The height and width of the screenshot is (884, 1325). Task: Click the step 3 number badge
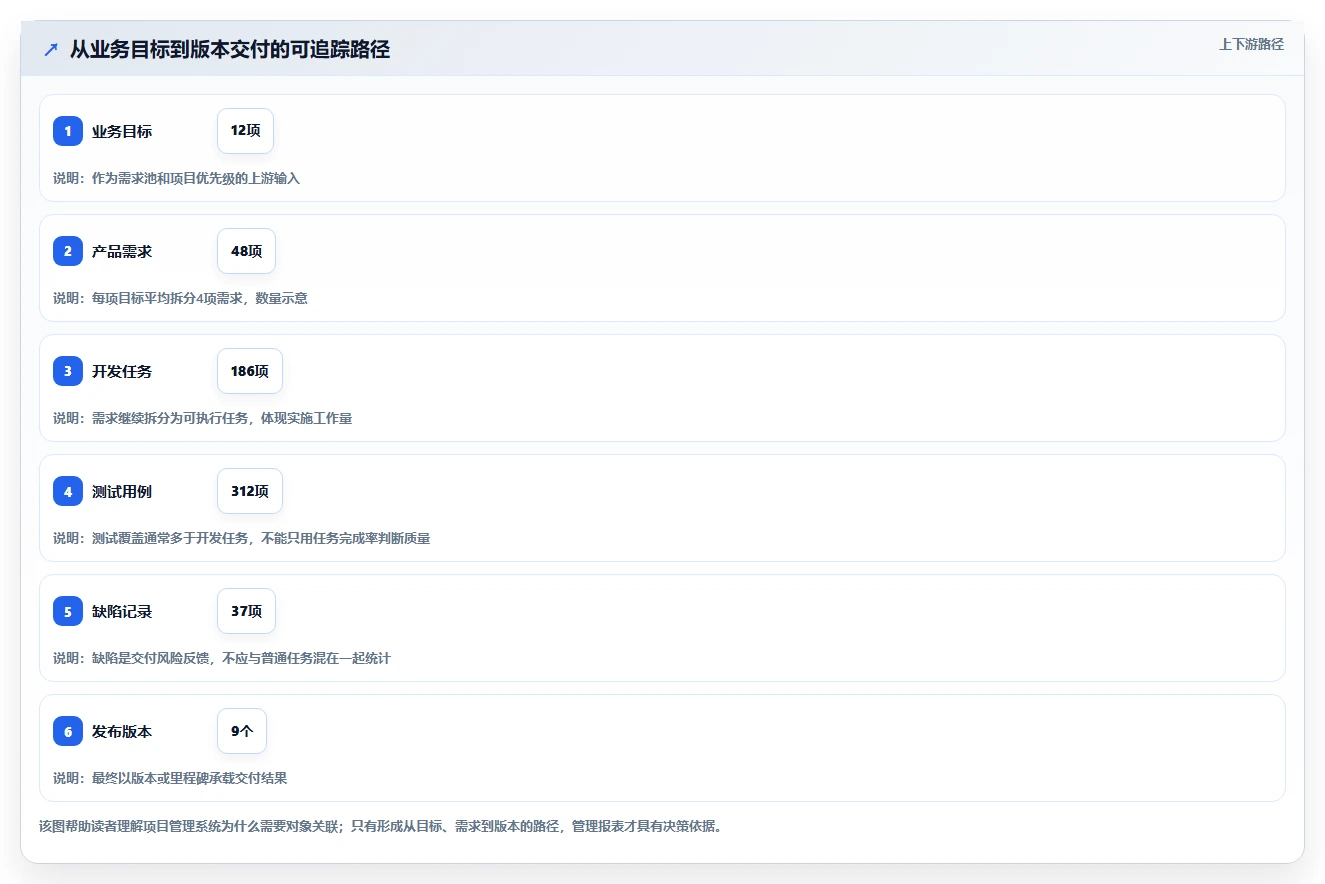pos(68,371)
